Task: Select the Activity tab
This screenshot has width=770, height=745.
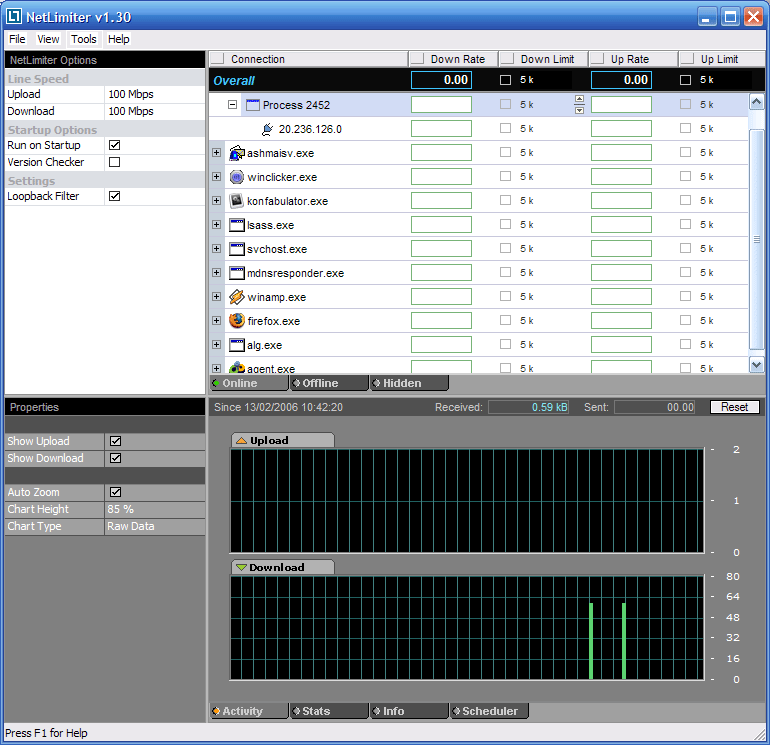Action: 249,711
